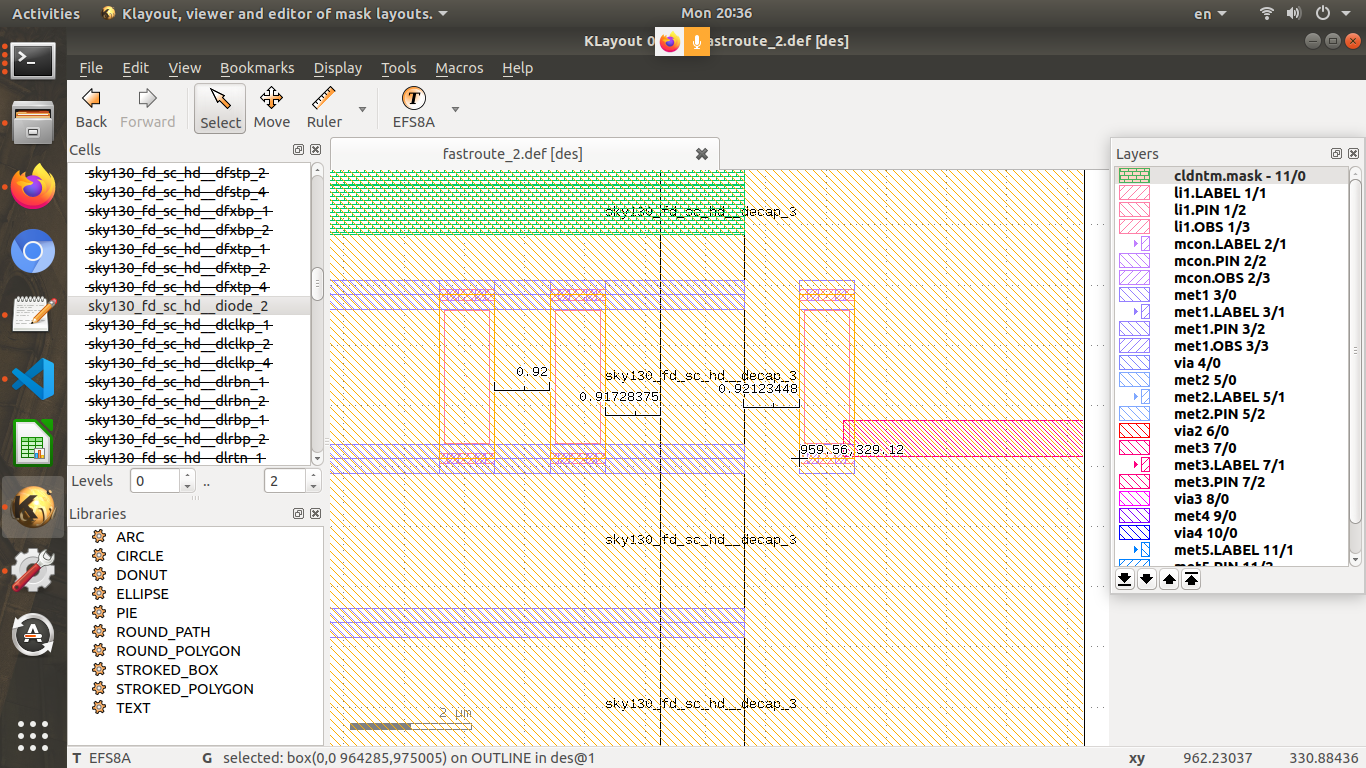Activate the Select arrow tool
Screen dimensions: 1366x768
tap(219, 107)
